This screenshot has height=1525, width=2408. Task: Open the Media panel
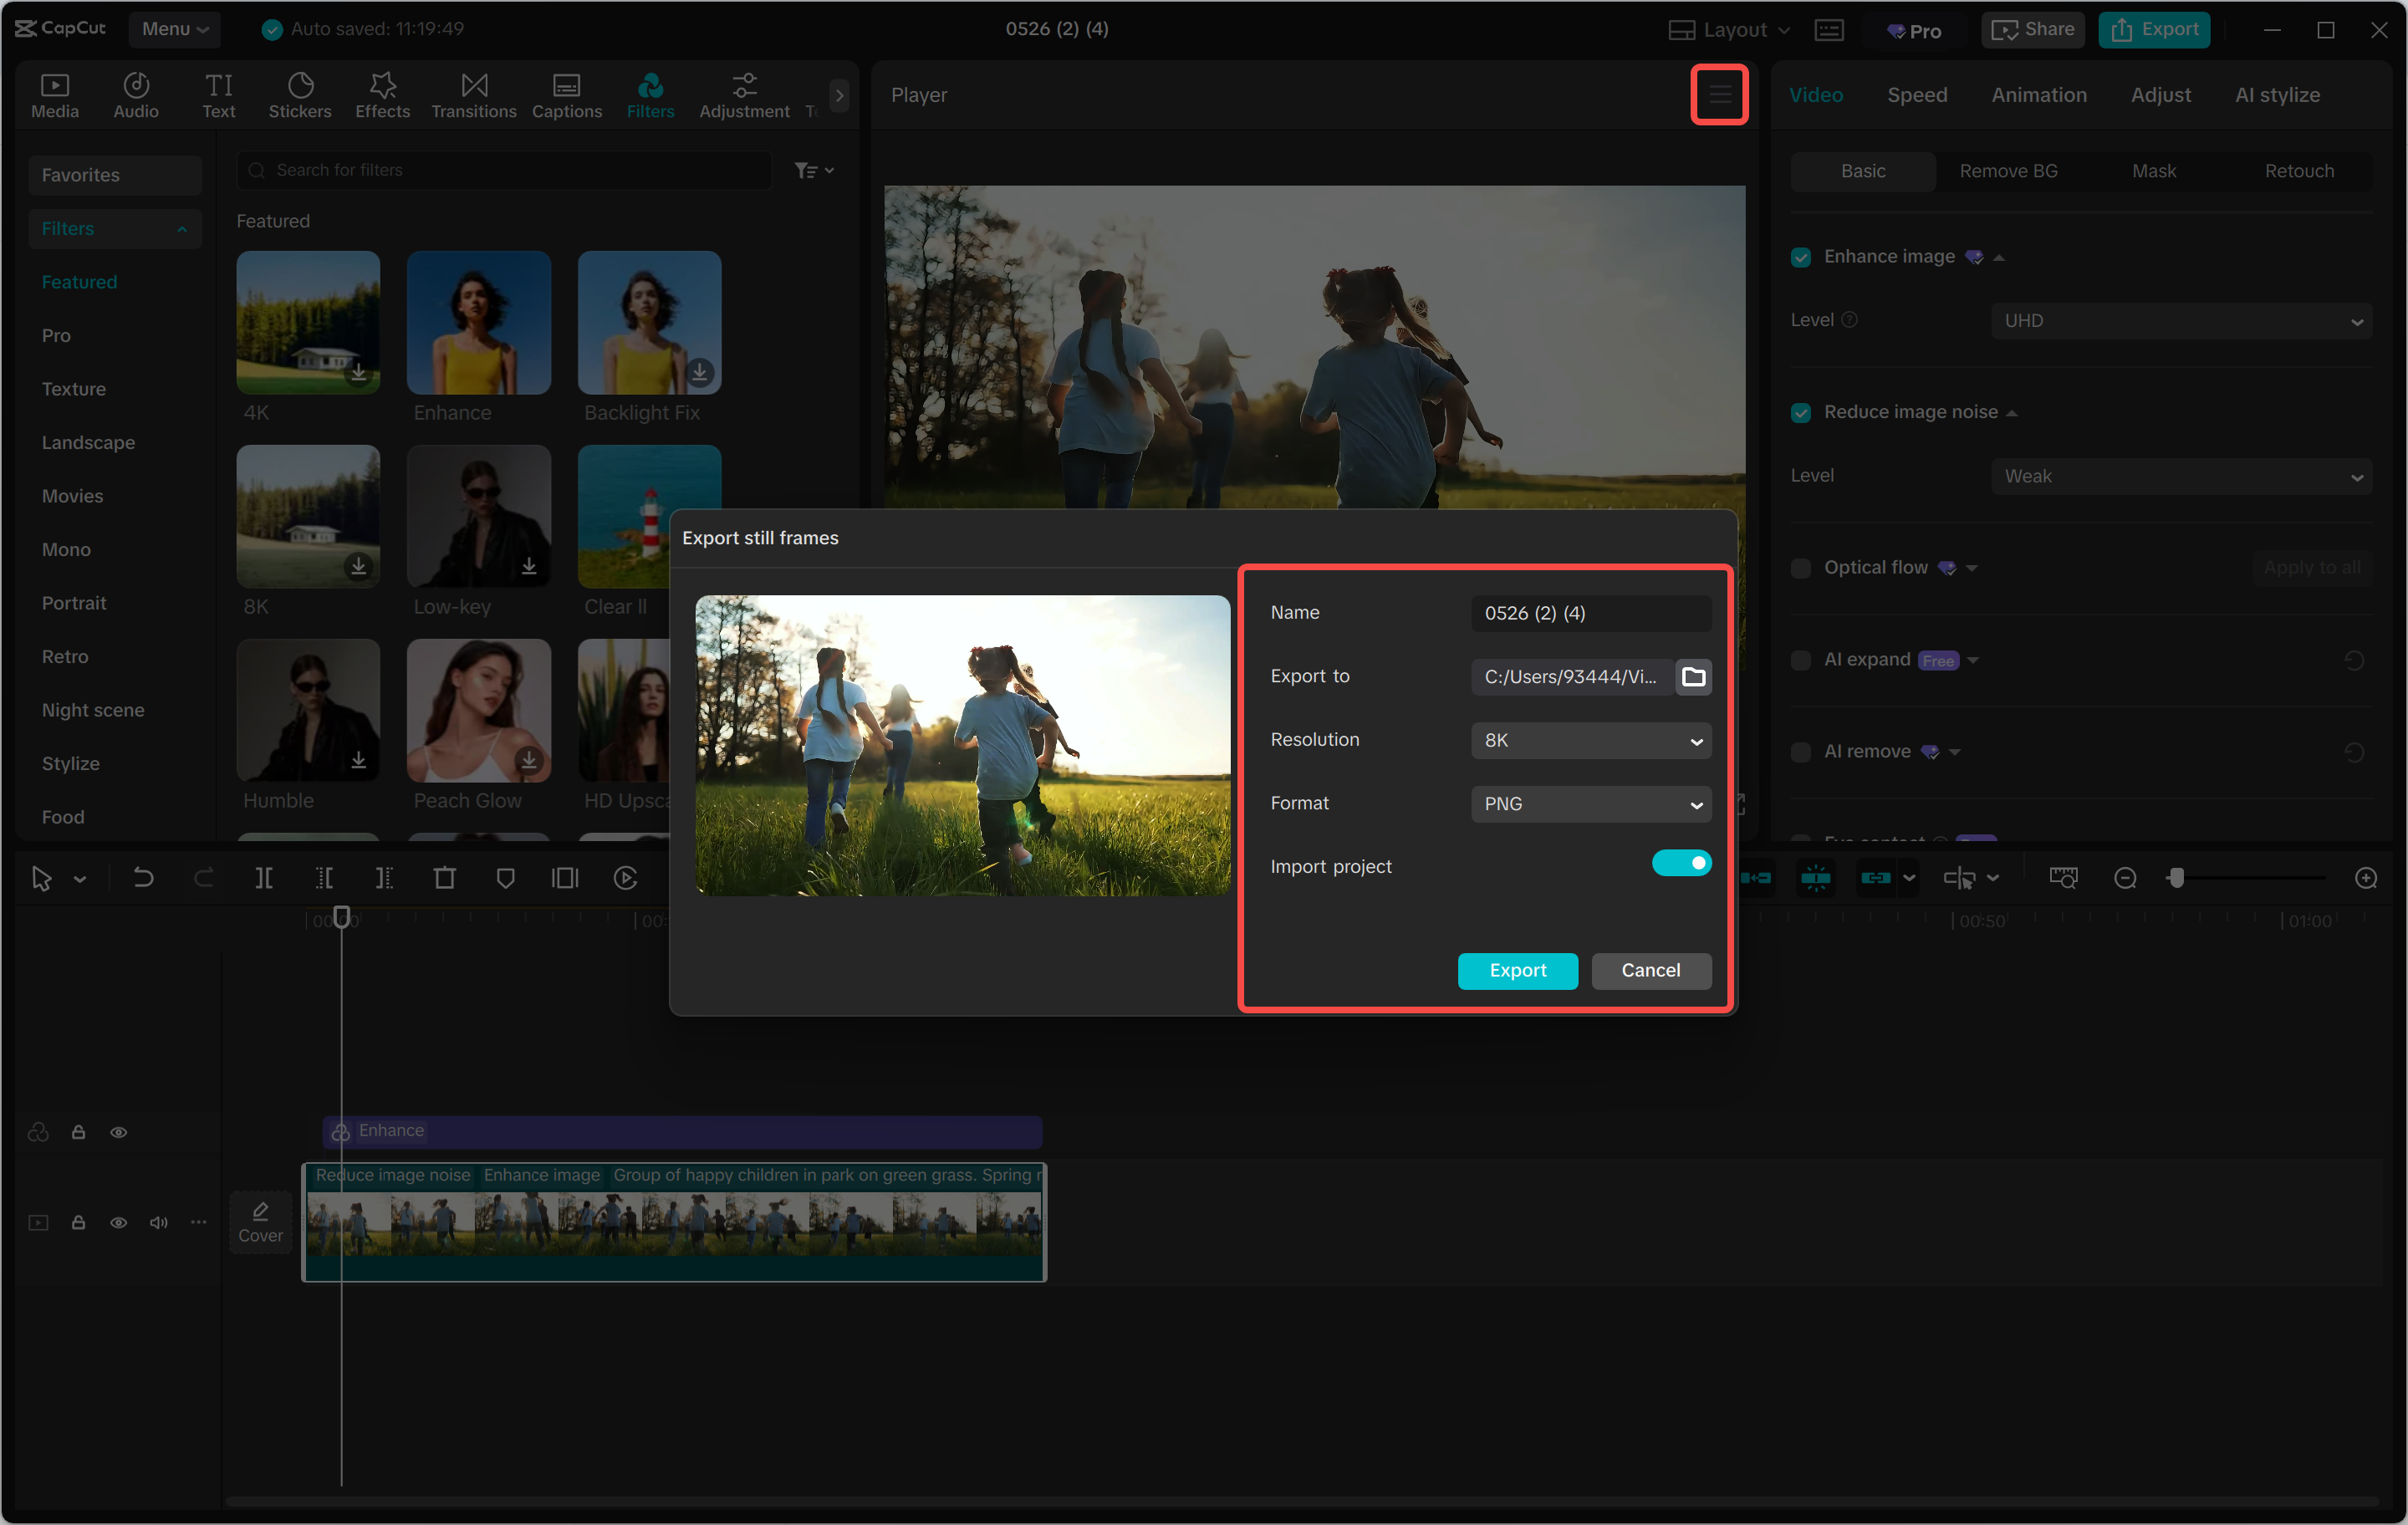click(55, 94)
